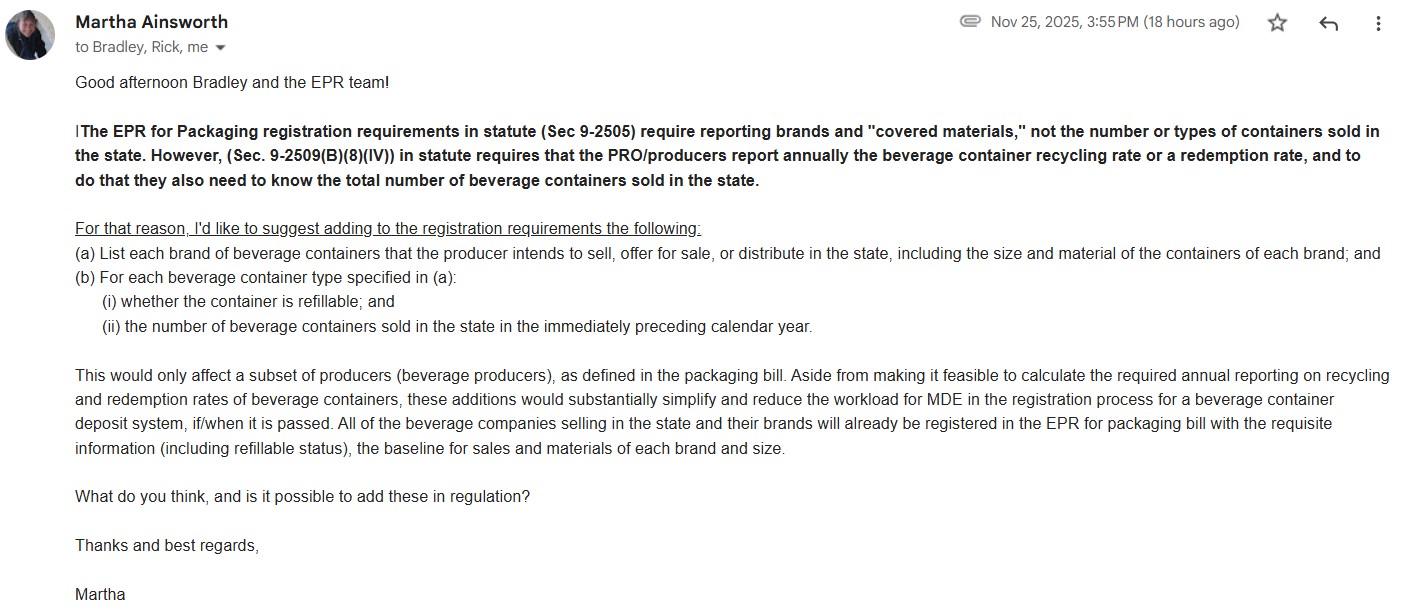
Task: Click the 'Good afternoon Bradley' greeting line
Action: (x=231, y=82)
